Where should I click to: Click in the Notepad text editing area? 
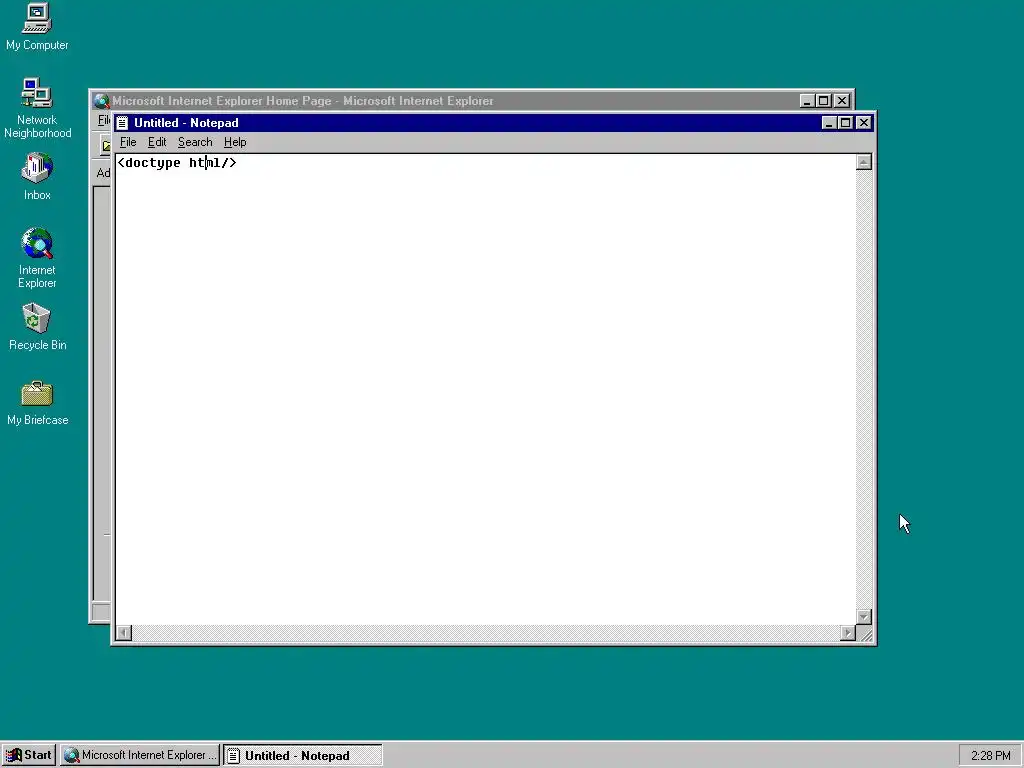coord(486,389)
